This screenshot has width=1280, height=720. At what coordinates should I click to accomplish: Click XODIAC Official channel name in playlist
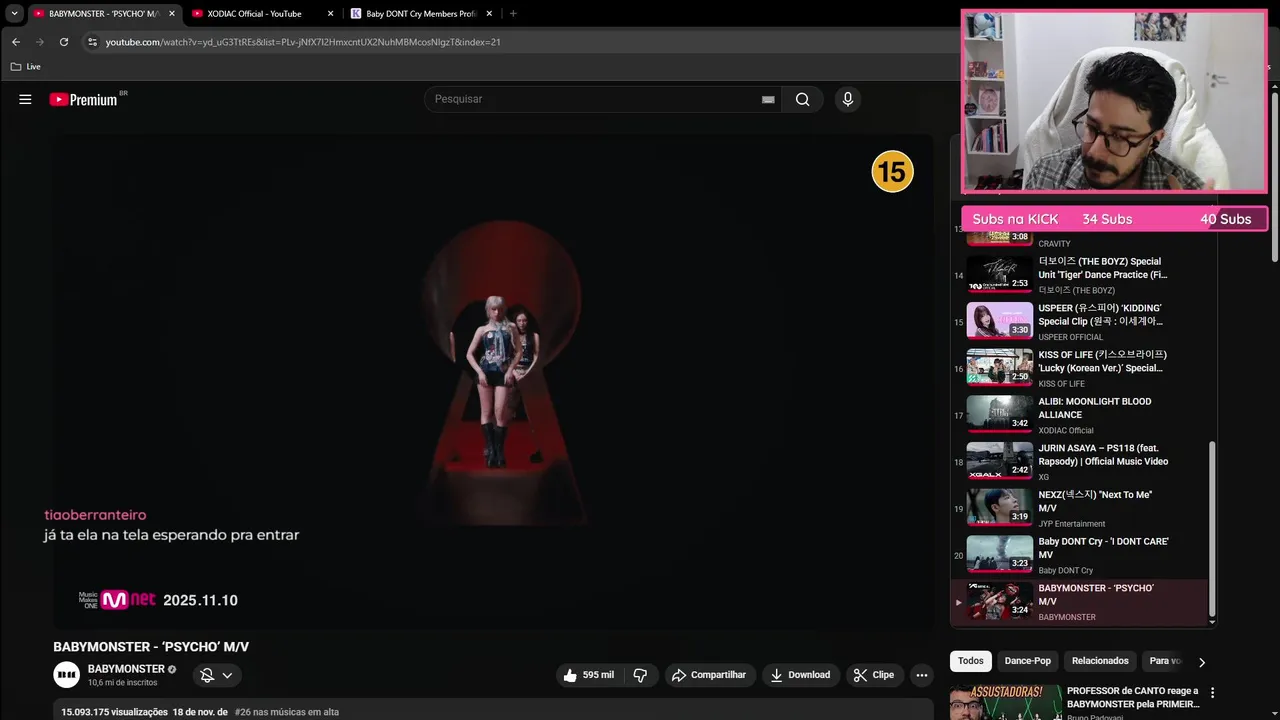point(1066,431)
